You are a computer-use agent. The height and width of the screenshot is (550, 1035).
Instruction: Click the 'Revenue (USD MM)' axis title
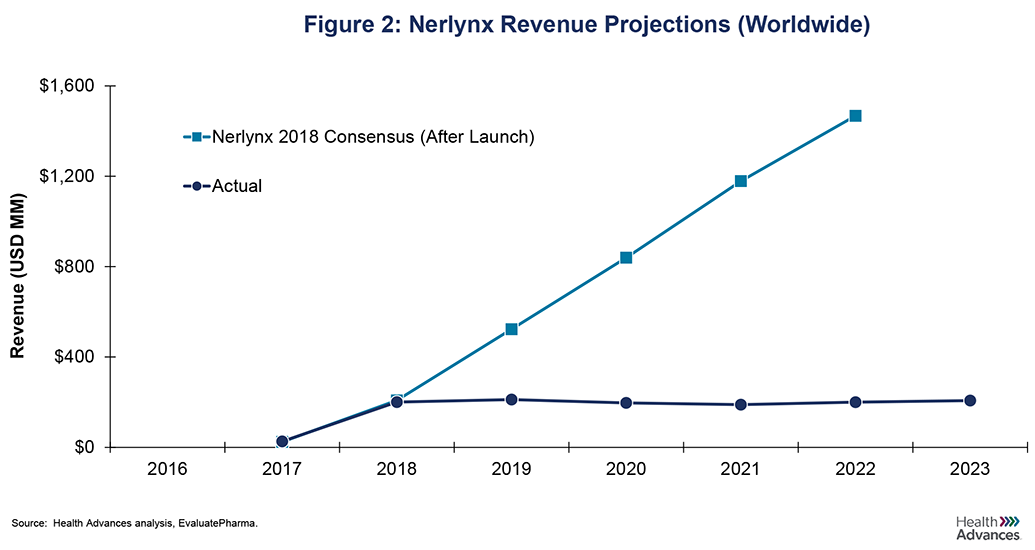click(x=17, y=276)
